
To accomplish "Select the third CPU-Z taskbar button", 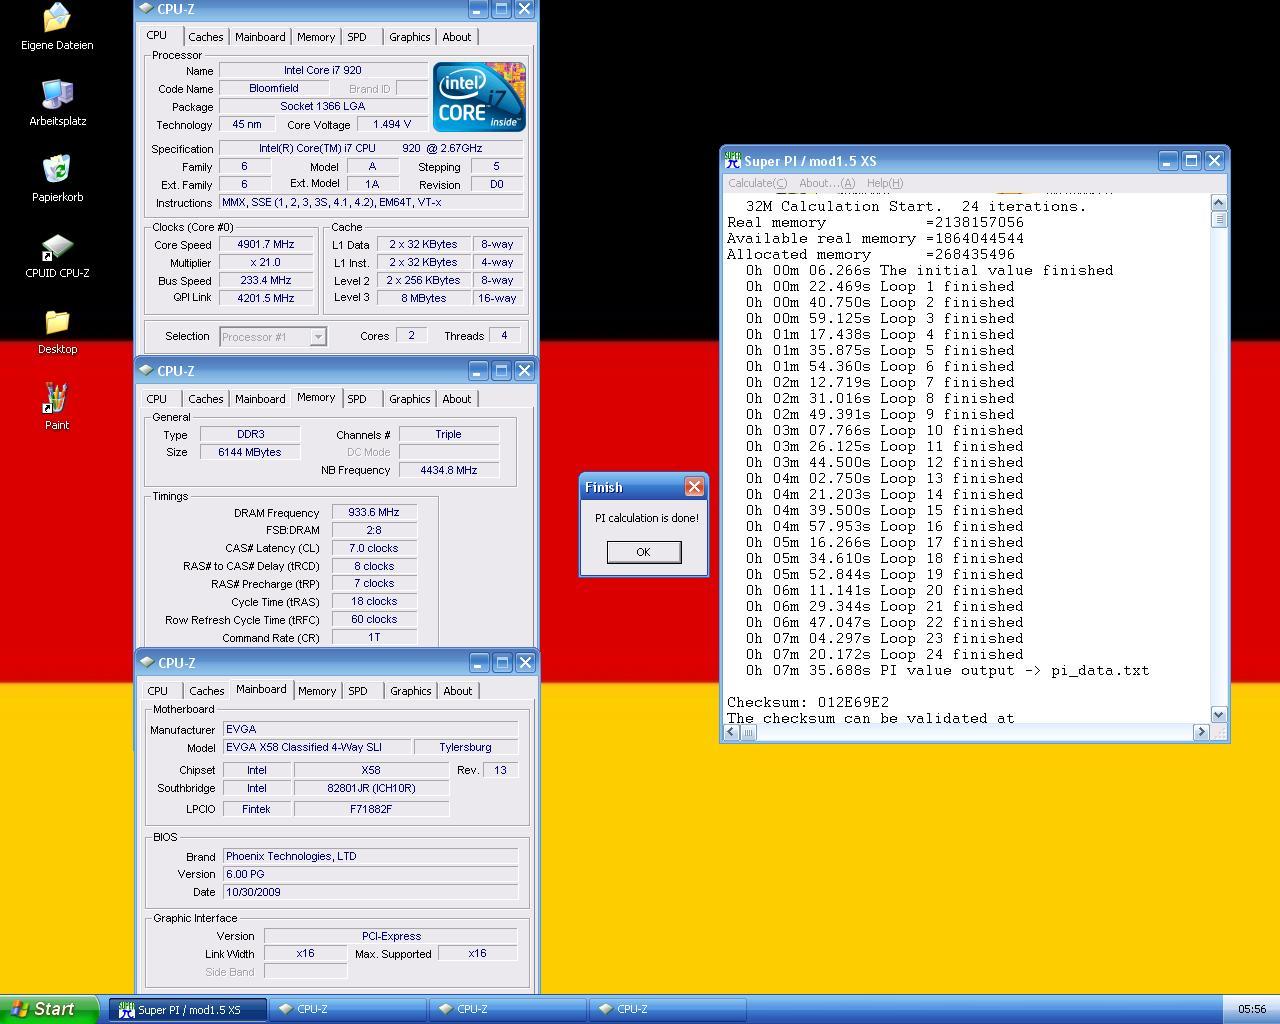I will pos(667,1010).
